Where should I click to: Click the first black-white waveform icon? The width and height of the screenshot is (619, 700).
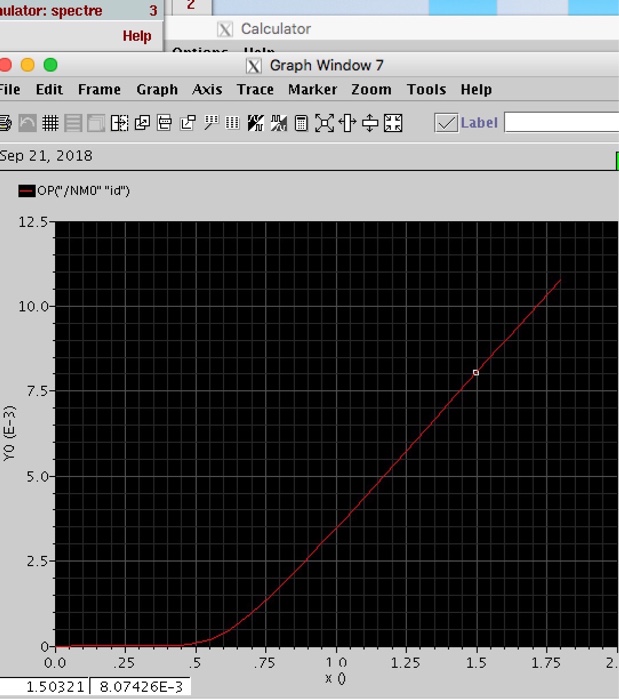pyautogui.click(x=256, y=123)
